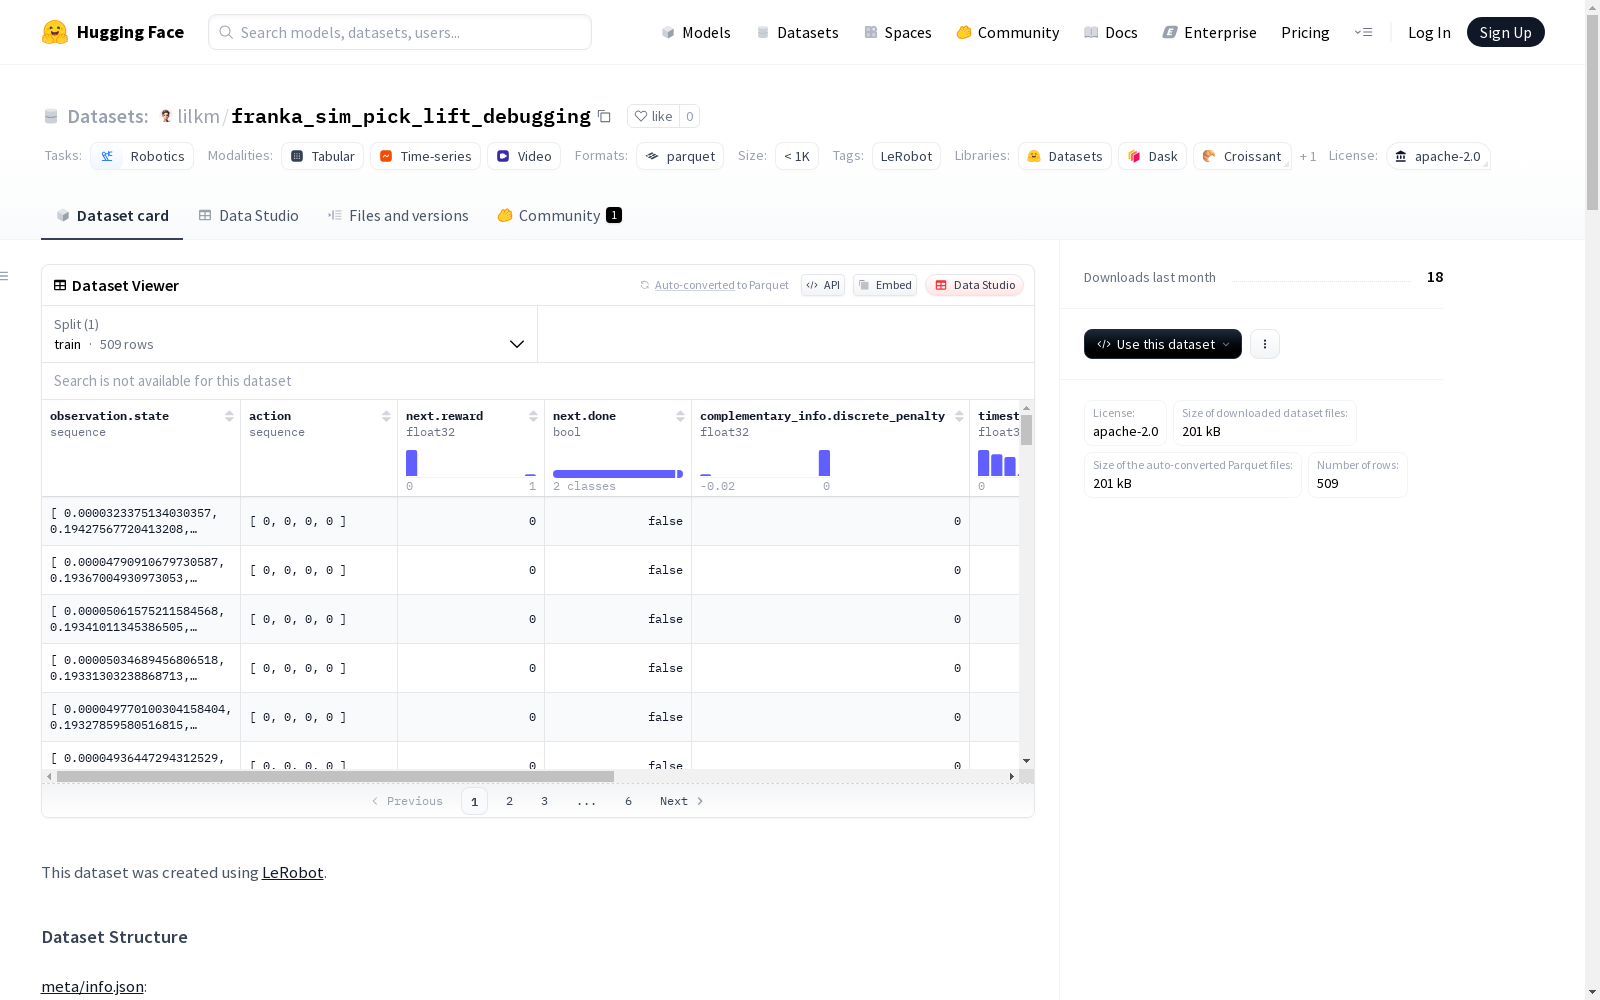Sort the action column
This screenshot has height=1000, width=1600.
(386, 416)
